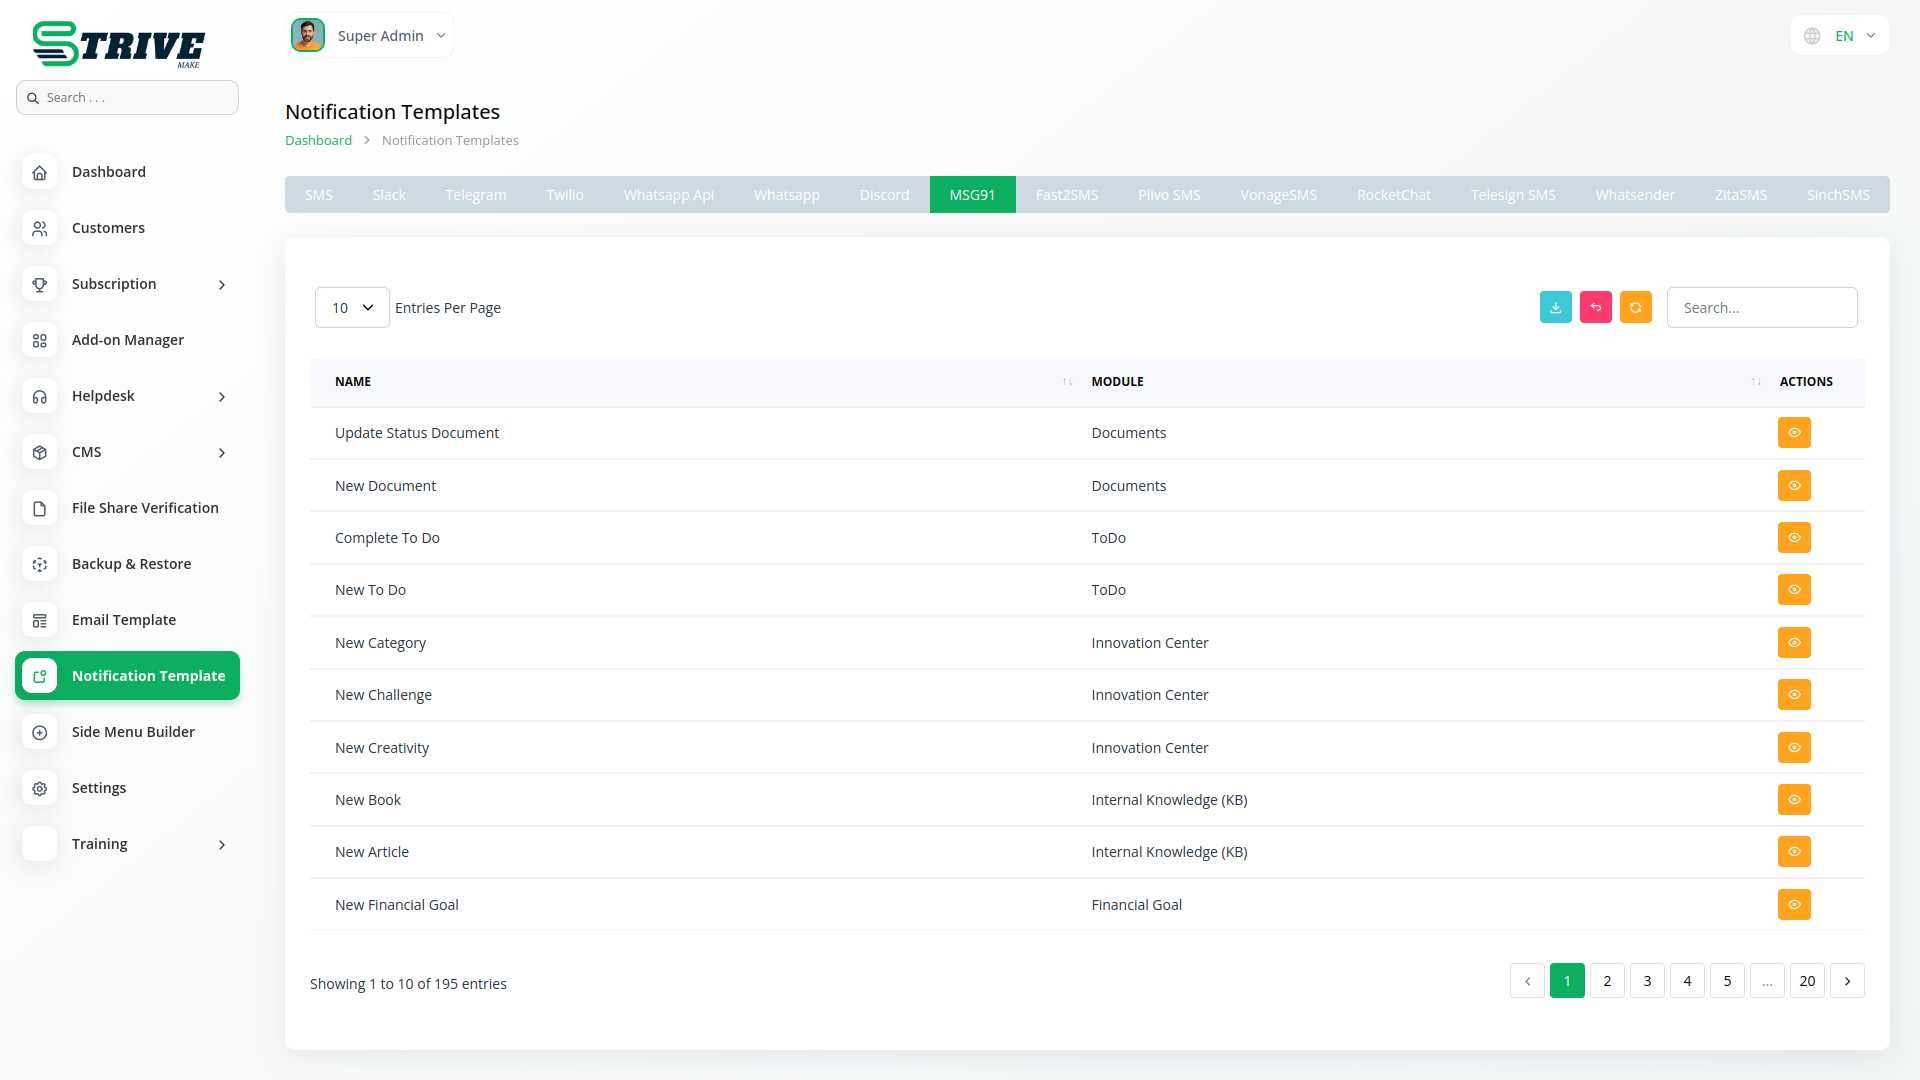Click the orange refresh icon
This screenshot has width=1920, height=1080.
click(x=1635, y=308)
